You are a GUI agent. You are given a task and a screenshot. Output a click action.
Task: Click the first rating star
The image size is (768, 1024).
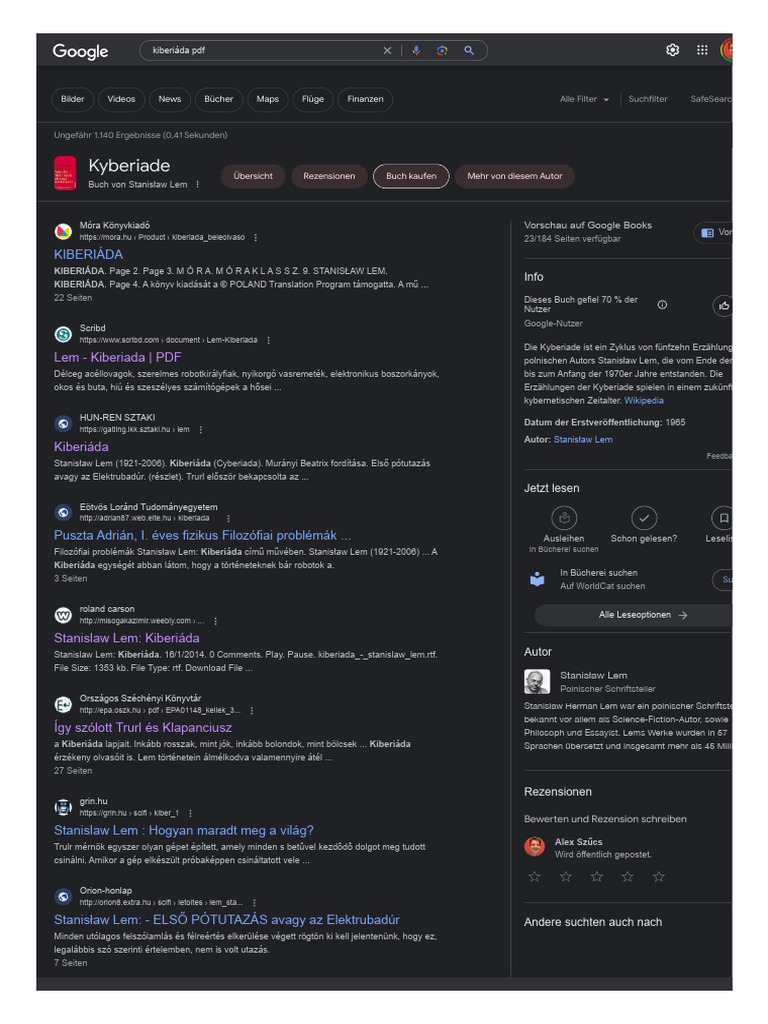(534, 876)
